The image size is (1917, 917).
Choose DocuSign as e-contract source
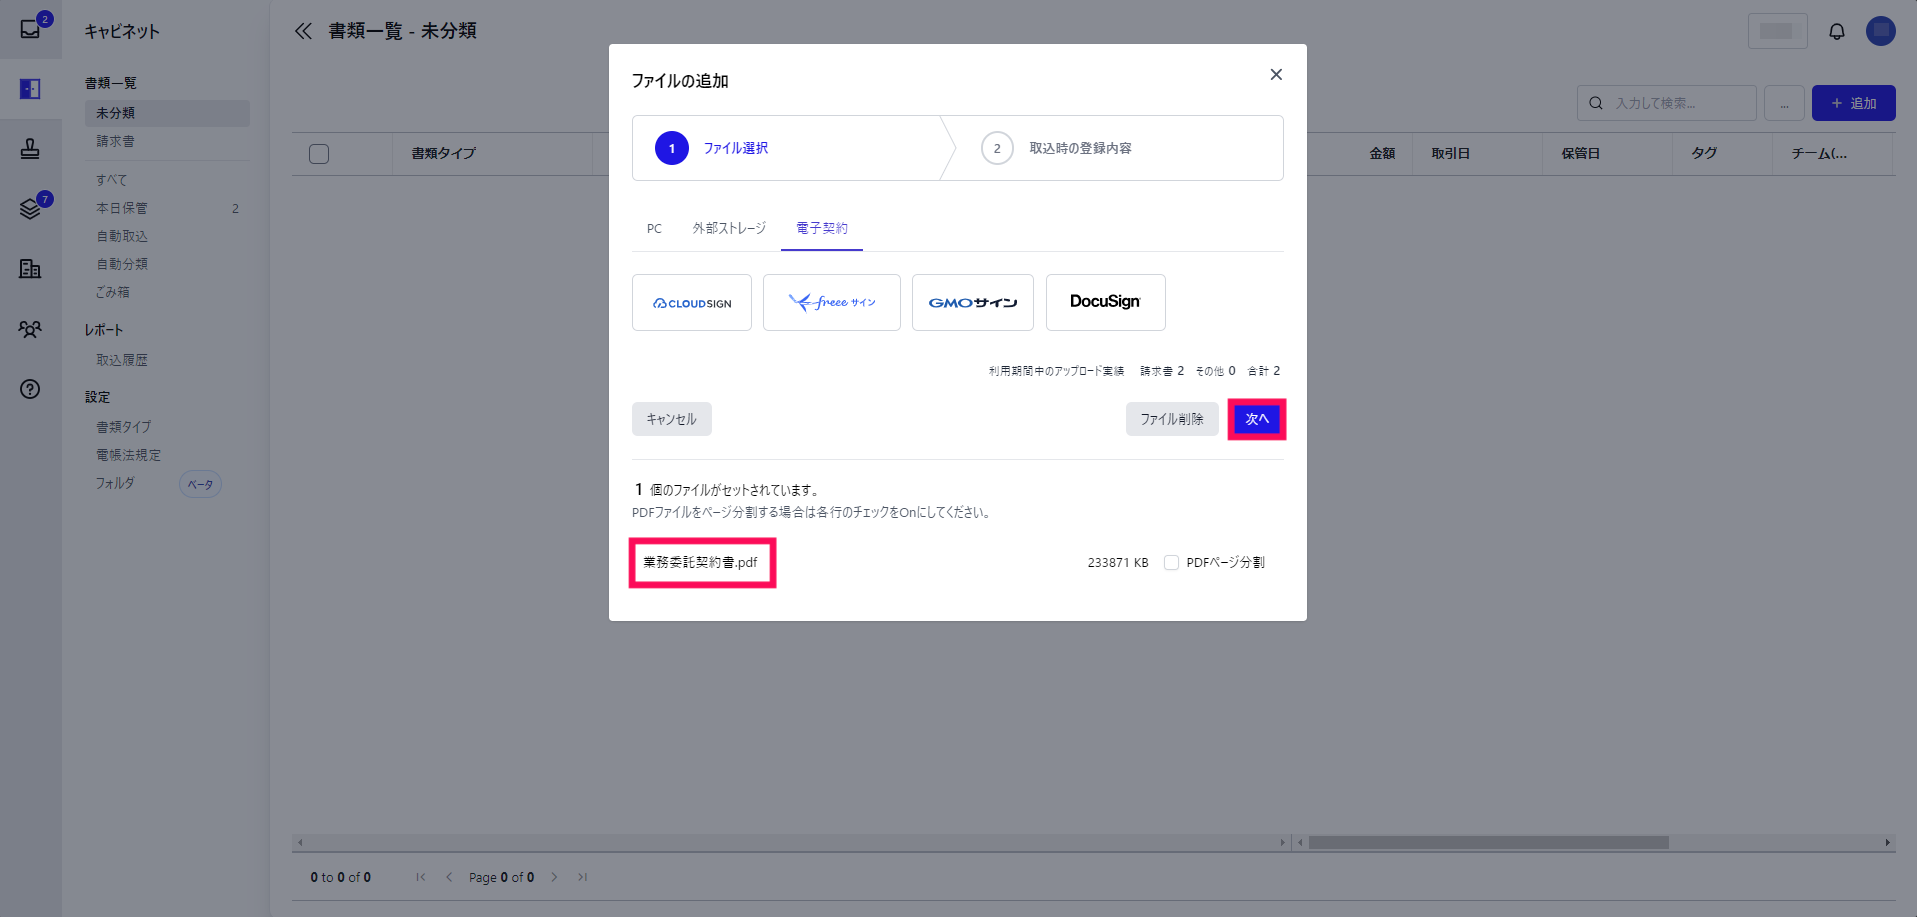(1106, 302)
